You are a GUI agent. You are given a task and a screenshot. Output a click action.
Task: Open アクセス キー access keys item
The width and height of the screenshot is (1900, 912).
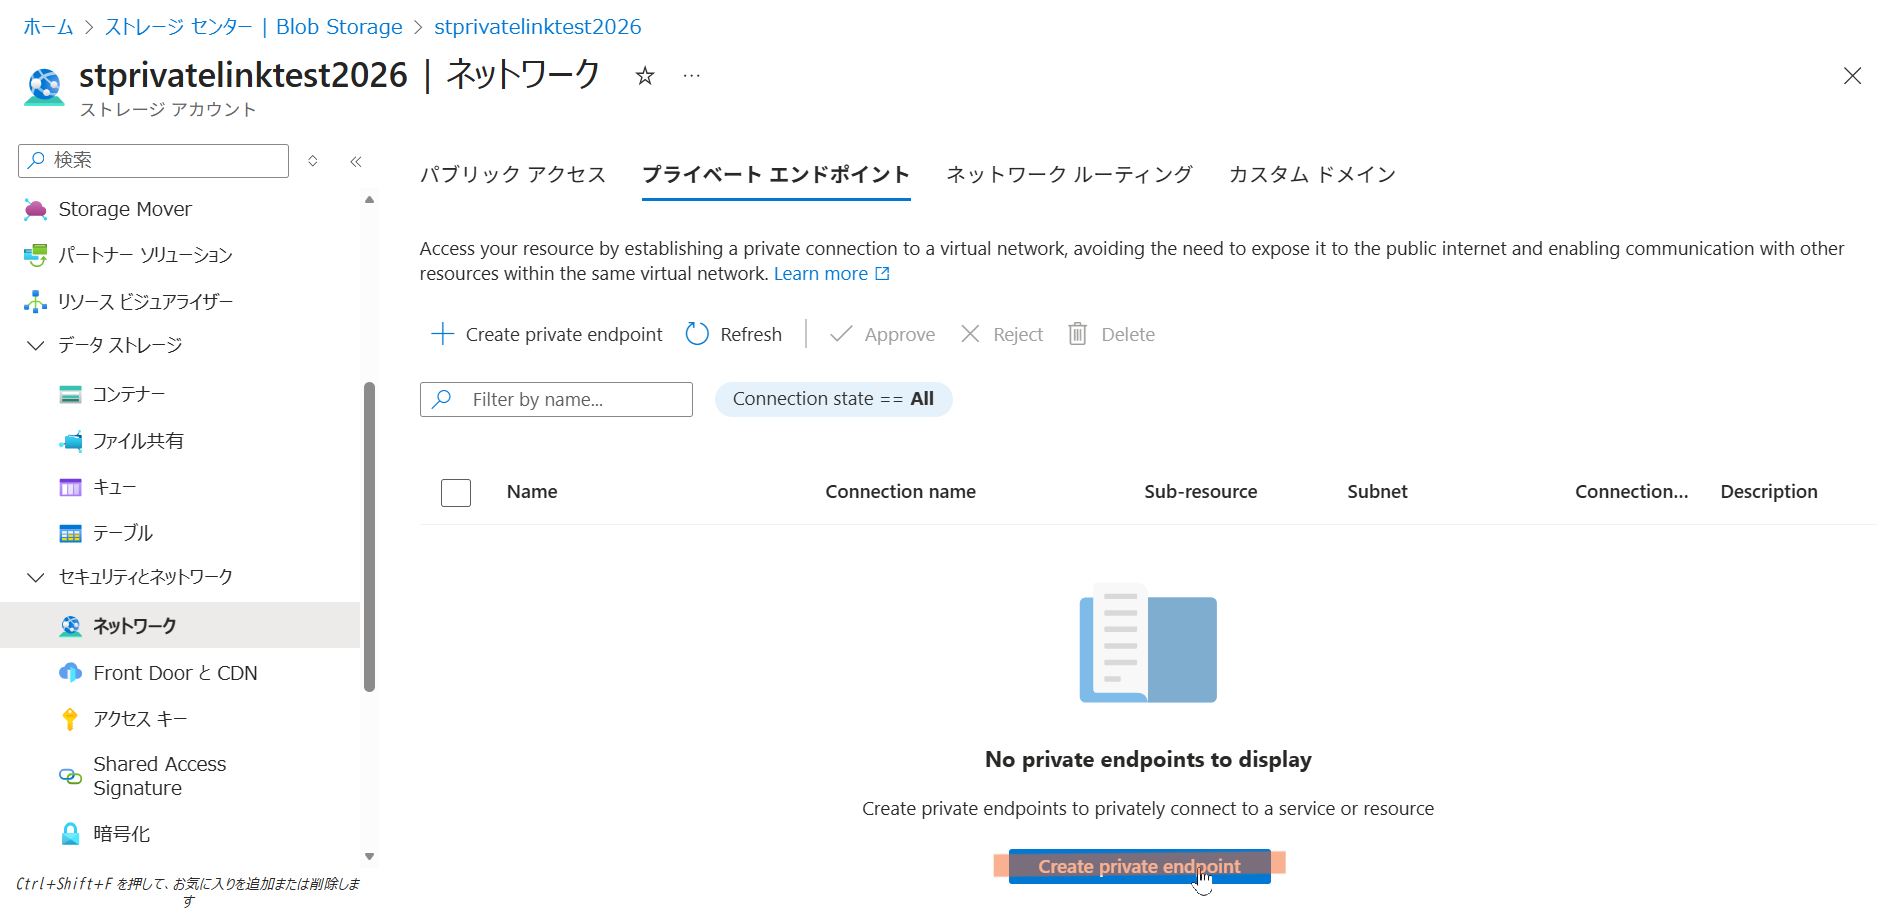140,719
